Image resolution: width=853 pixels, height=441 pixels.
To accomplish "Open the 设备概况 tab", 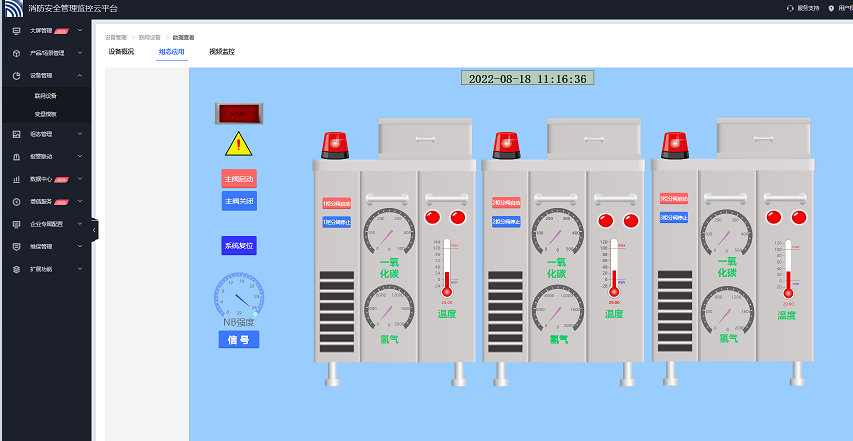I will (120, 51).
